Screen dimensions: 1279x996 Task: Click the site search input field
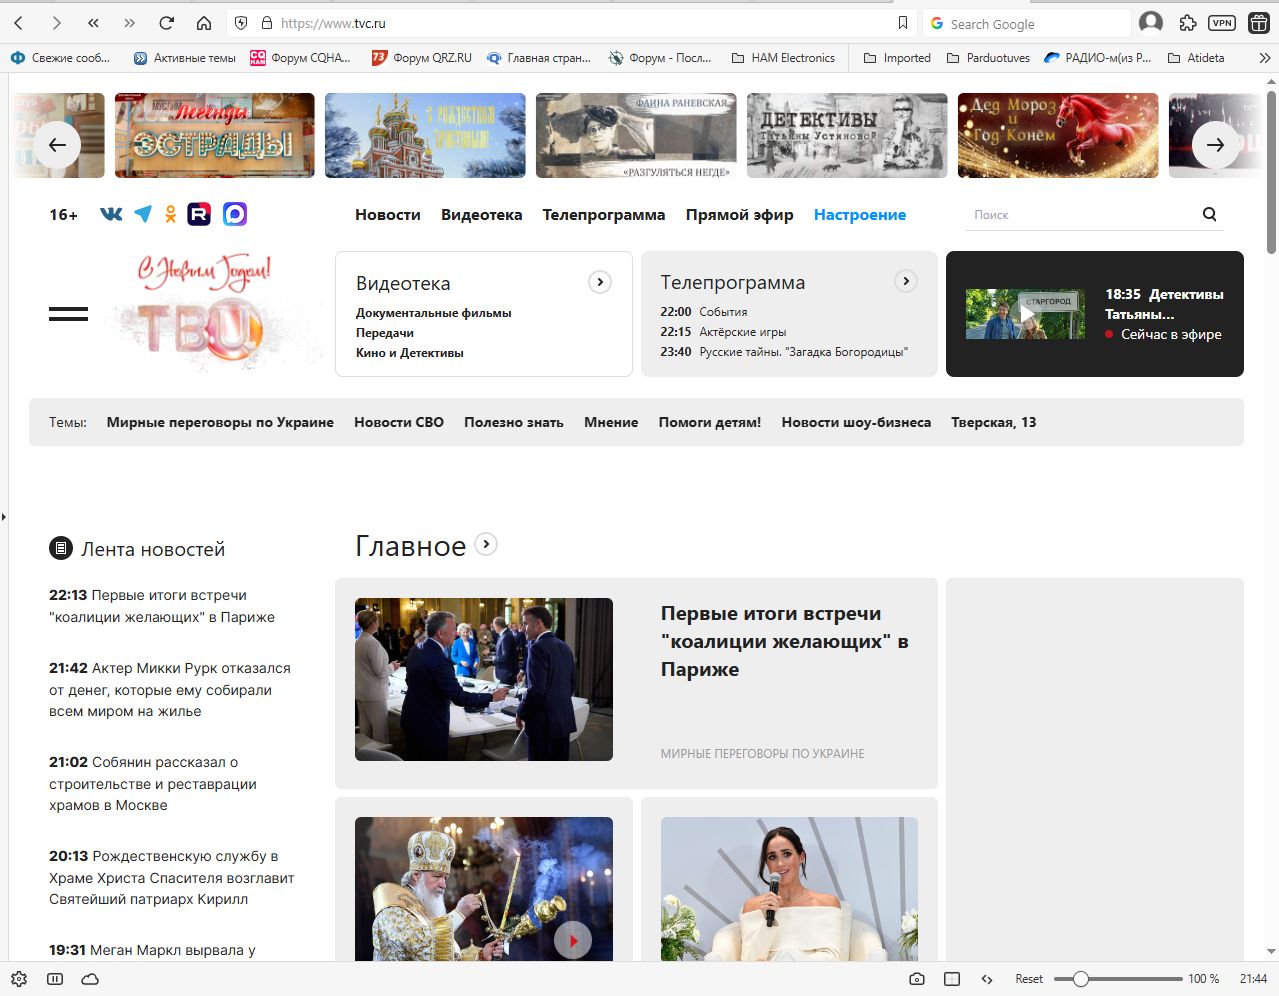(x=1080, y=215)
